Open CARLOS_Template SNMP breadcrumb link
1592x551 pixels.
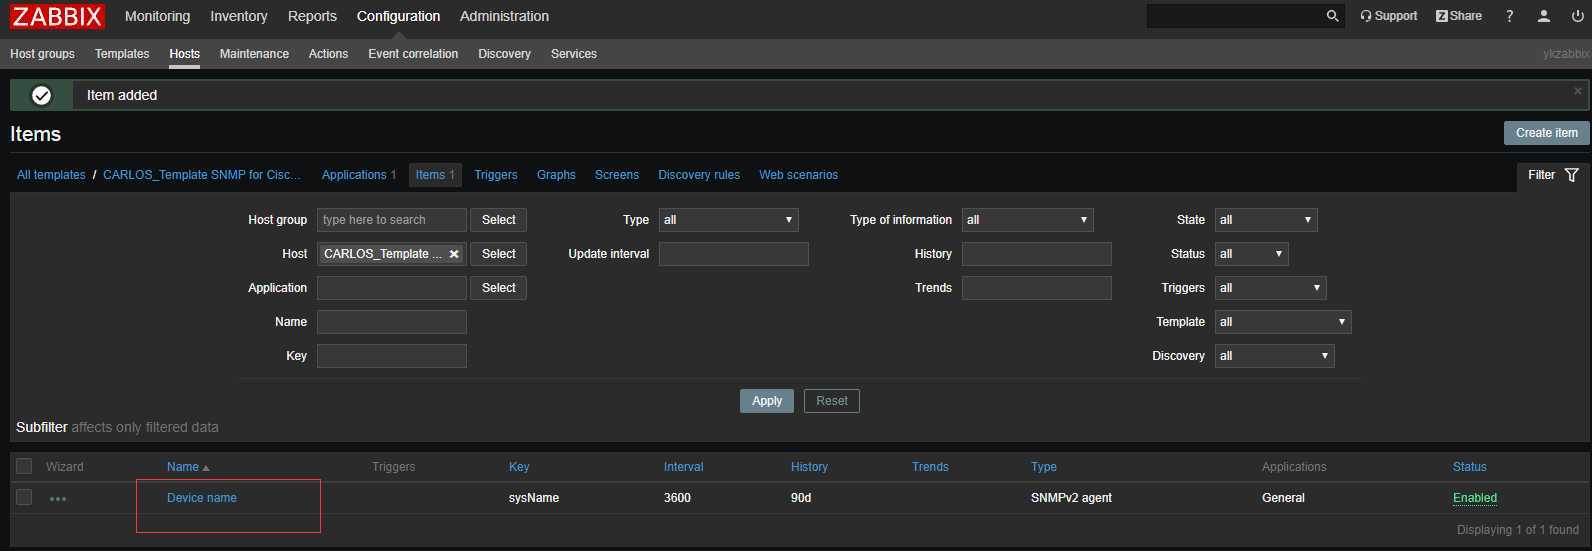point(202,175)
